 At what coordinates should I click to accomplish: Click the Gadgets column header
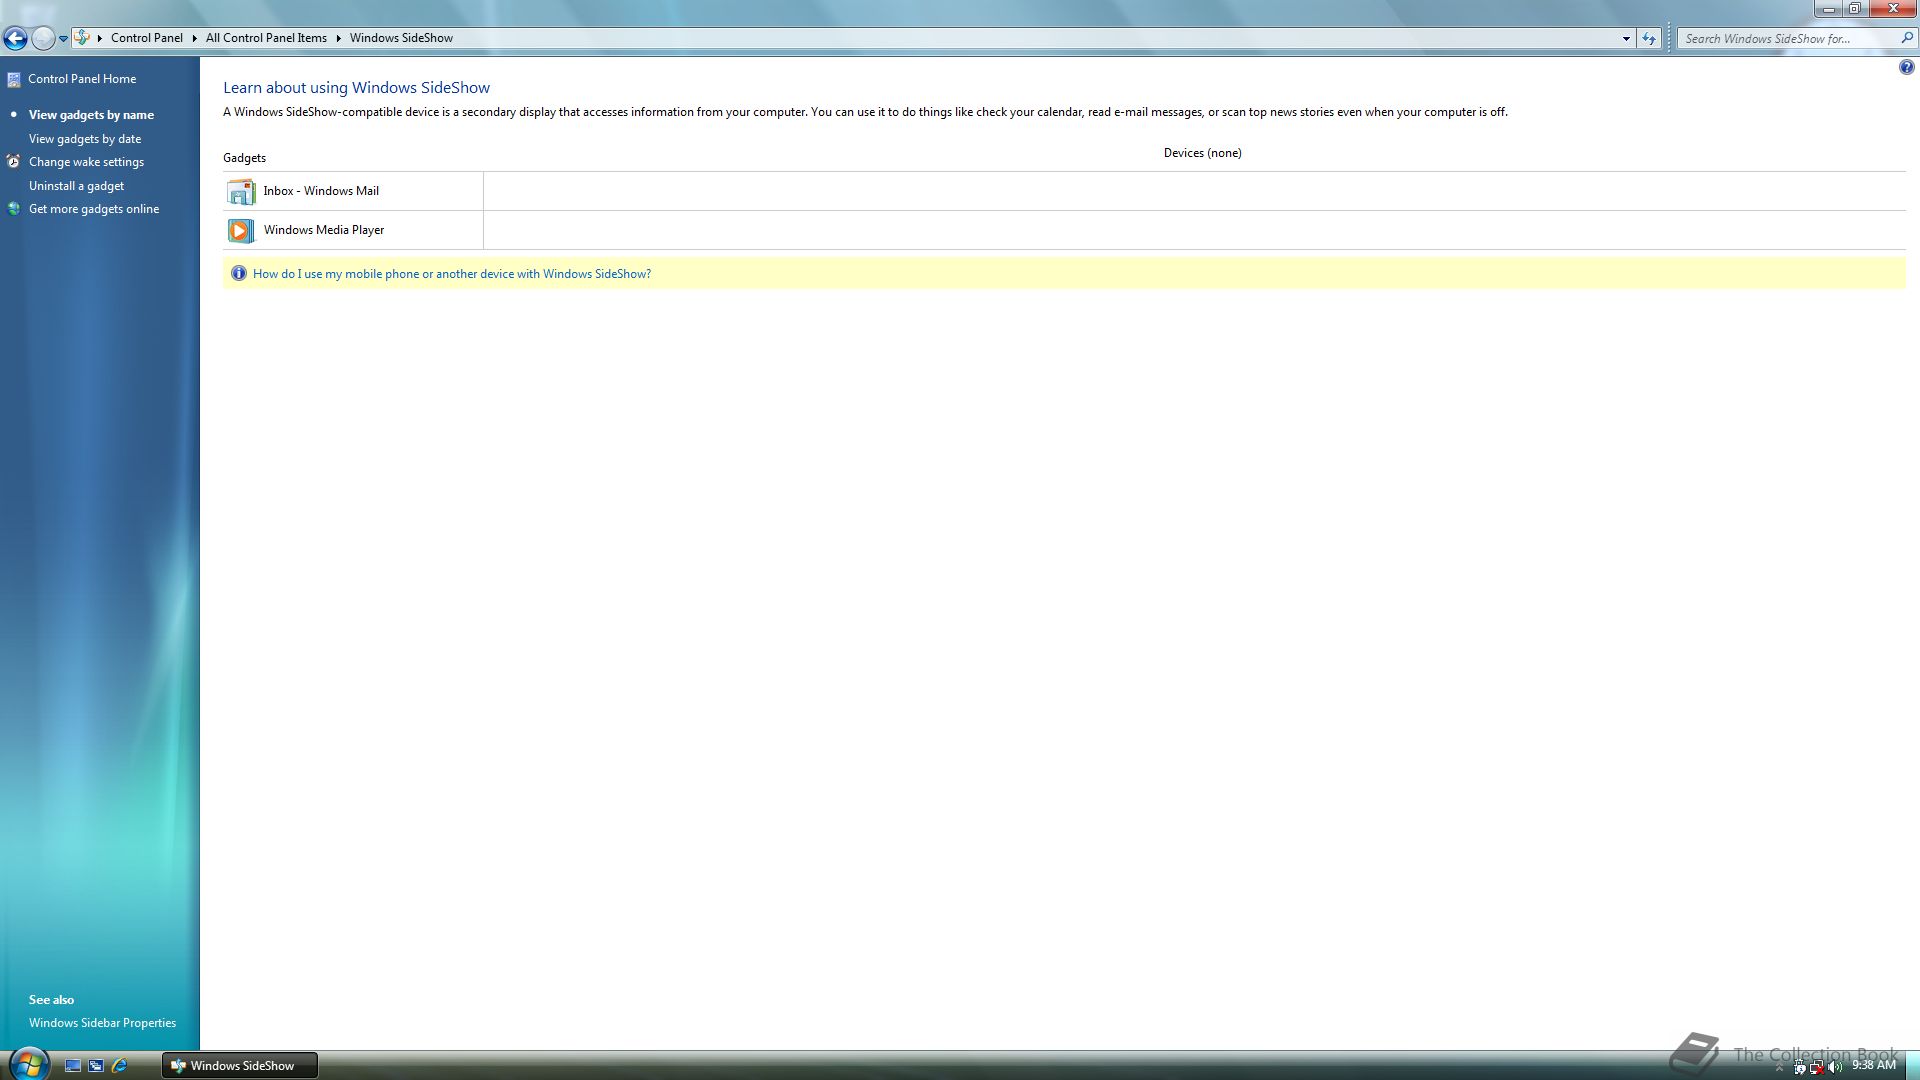point(244,158)
